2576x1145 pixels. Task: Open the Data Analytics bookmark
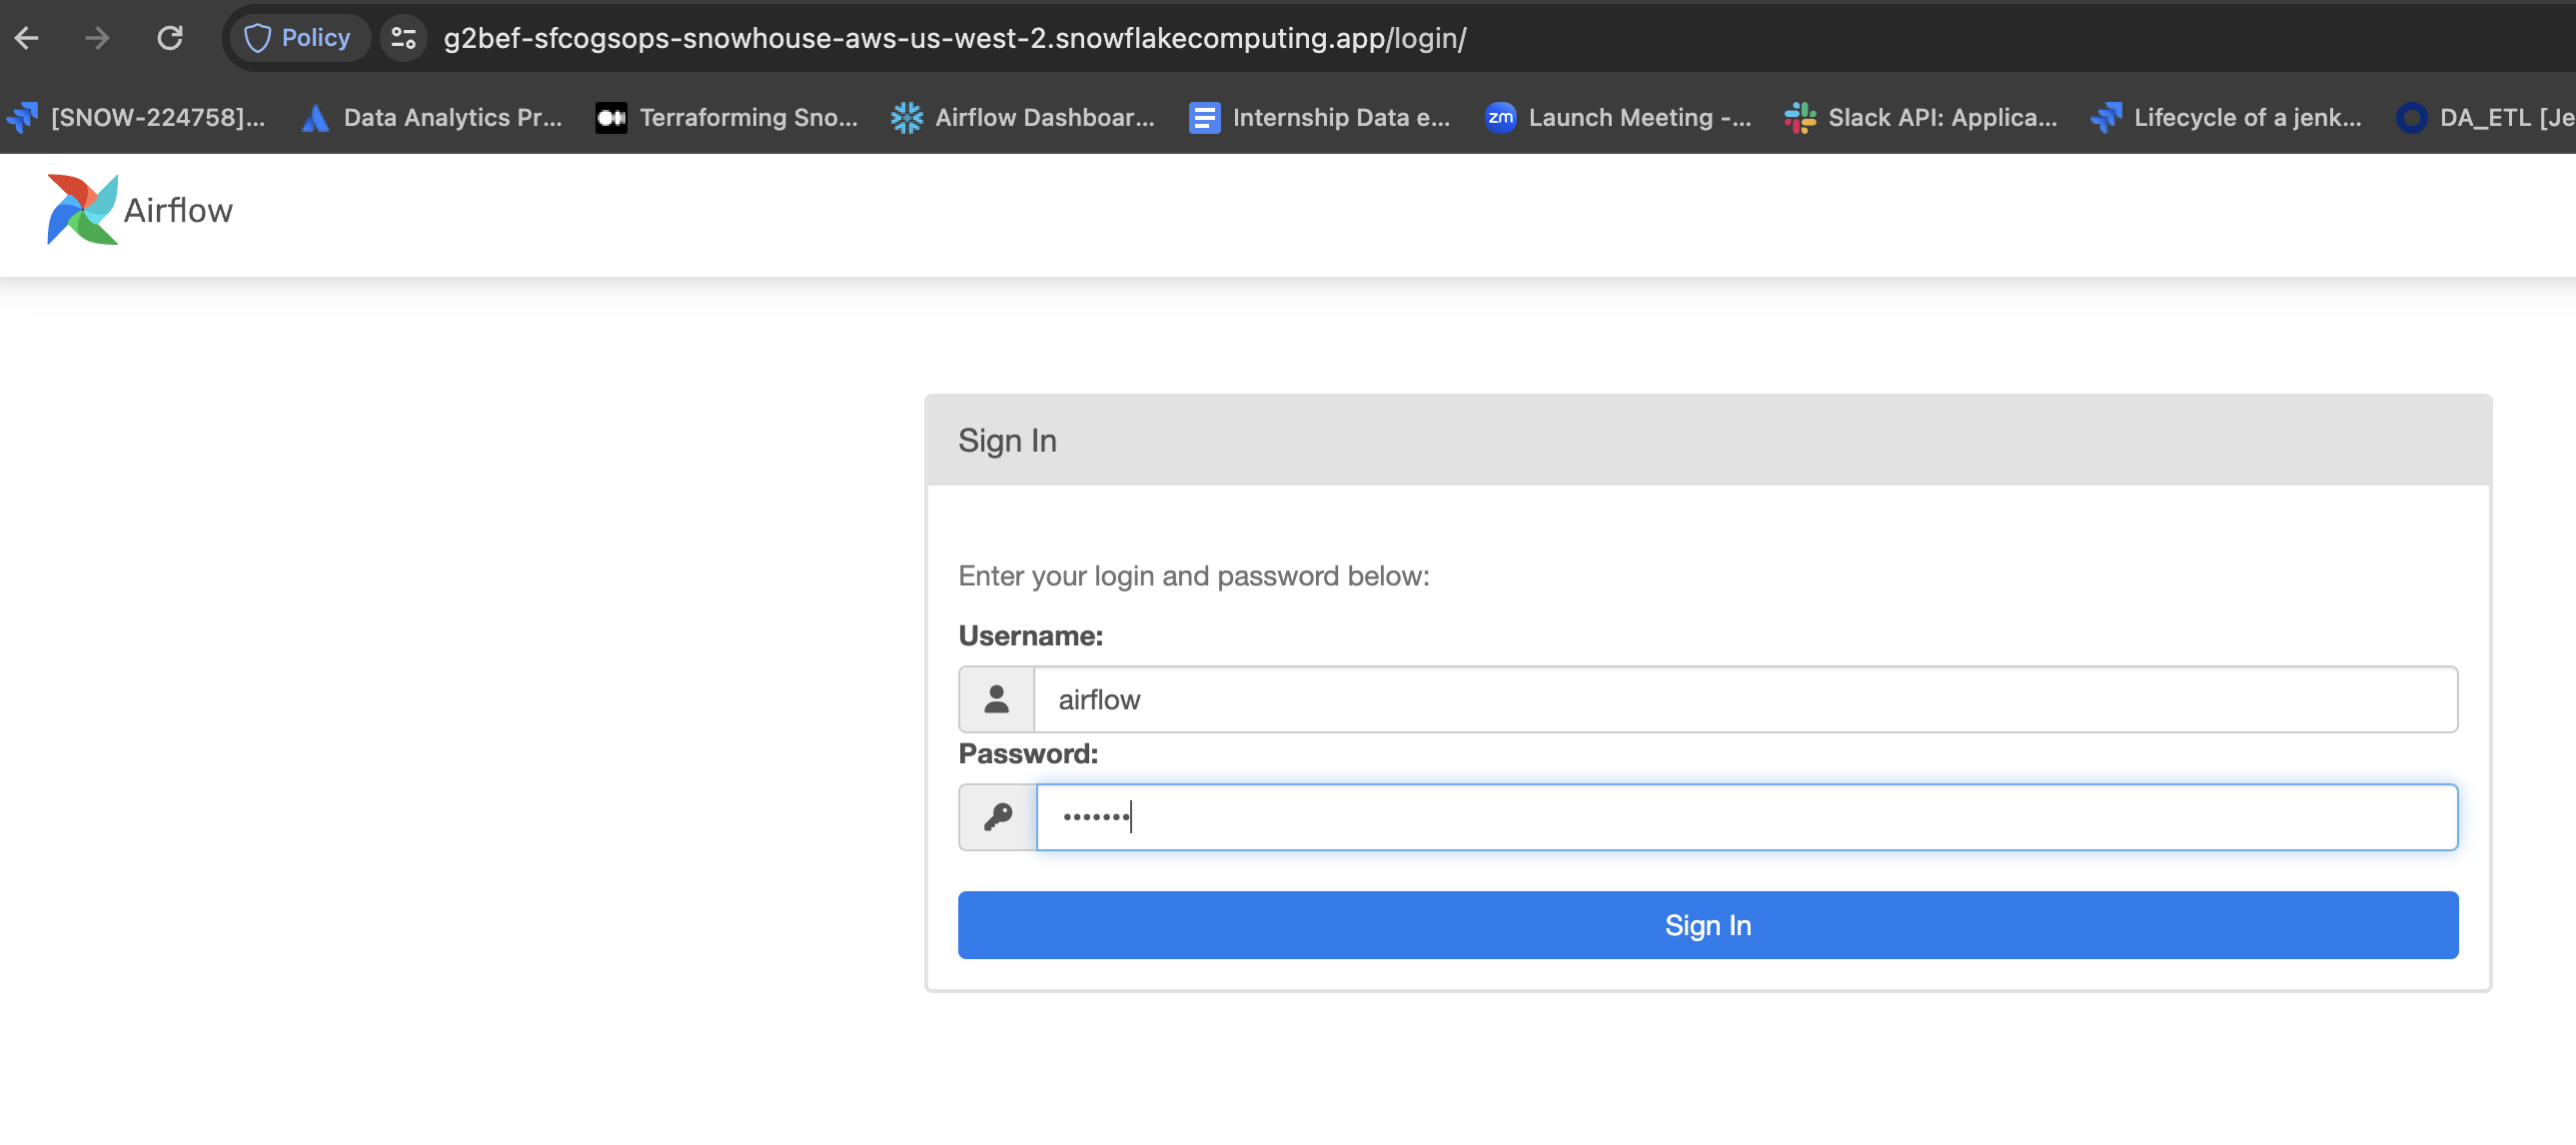point(432,117)
